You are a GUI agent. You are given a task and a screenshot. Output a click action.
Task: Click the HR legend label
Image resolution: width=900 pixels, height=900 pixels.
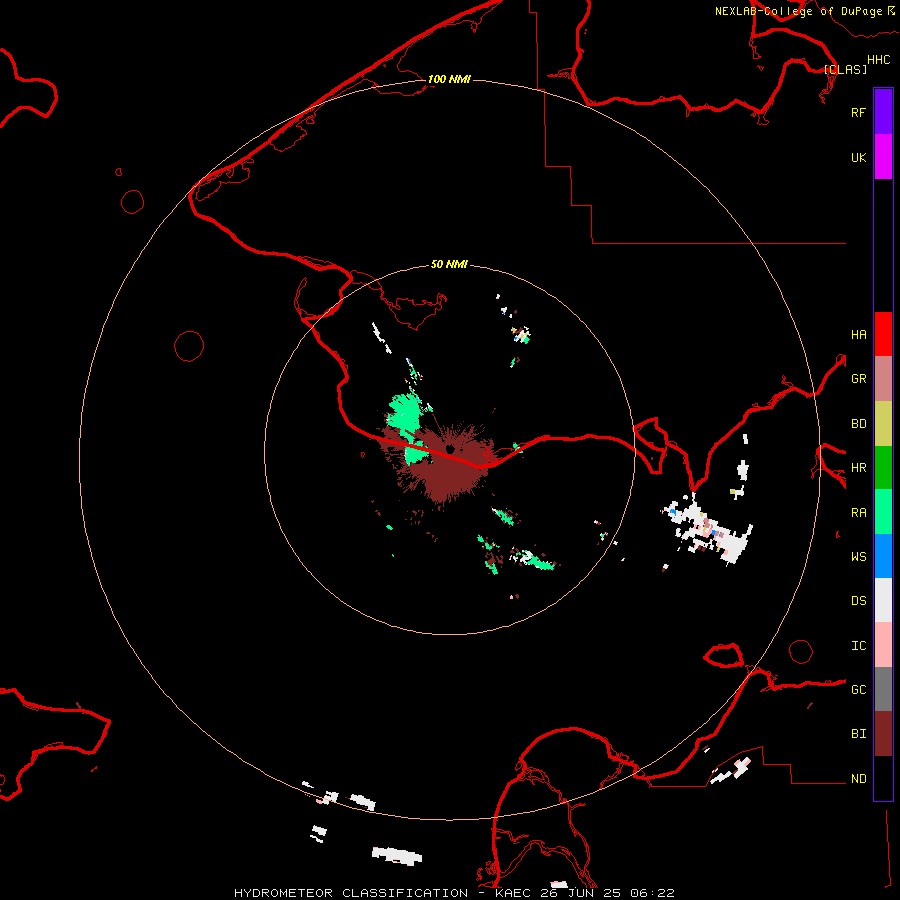coord(859,468)
